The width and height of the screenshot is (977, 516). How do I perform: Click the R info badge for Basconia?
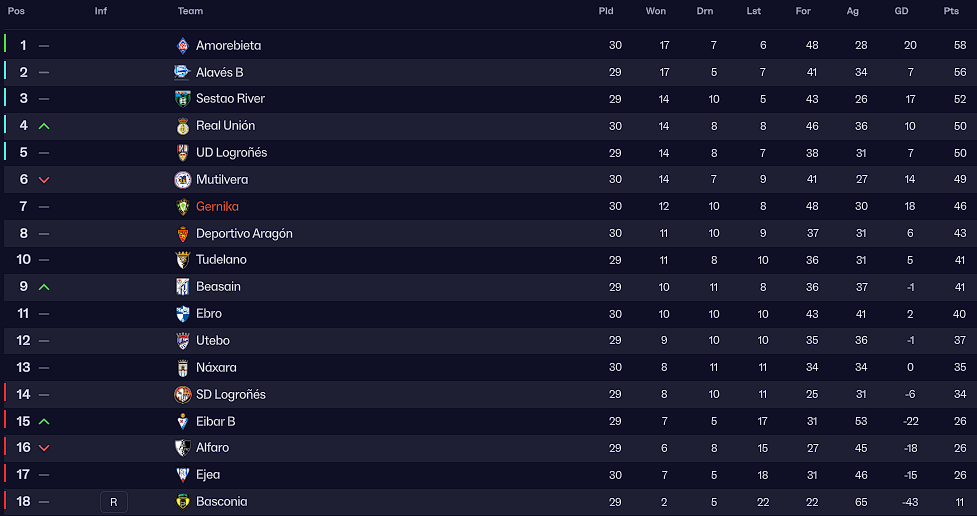(113, 502)
